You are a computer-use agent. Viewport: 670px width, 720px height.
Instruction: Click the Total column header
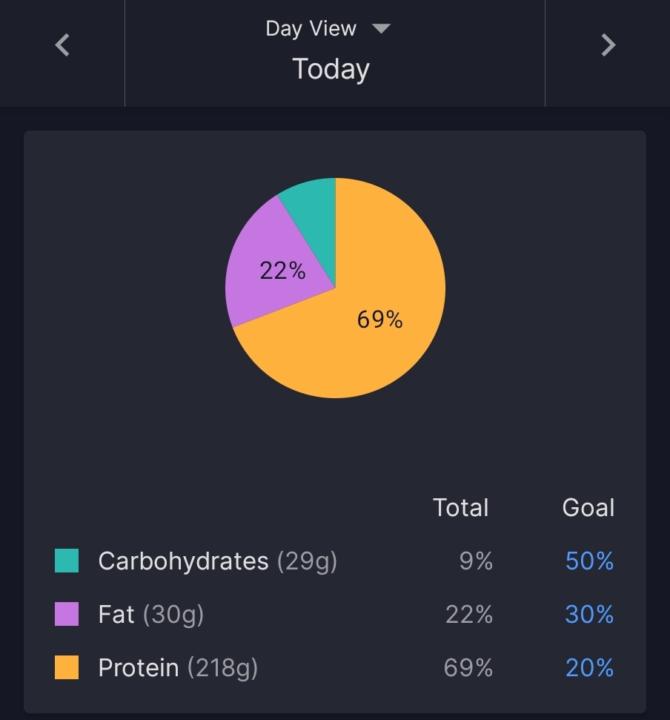tap(460, 508)
